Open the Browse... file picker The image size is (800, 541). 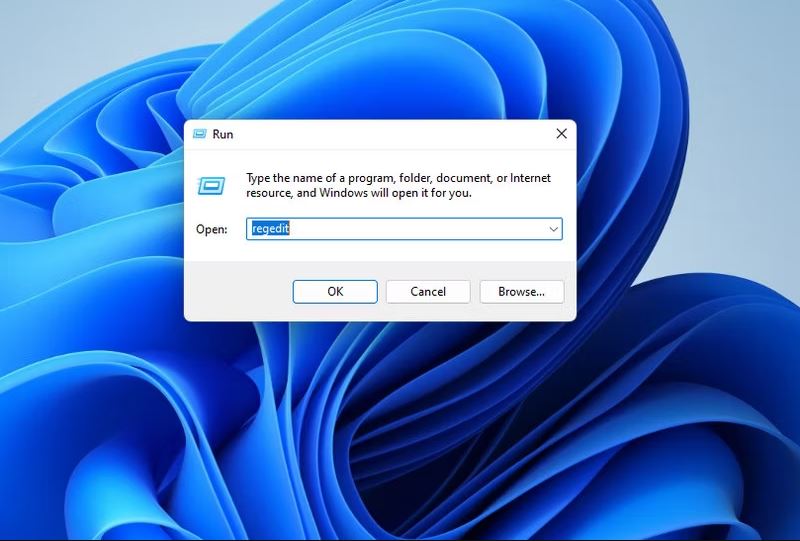521,291
